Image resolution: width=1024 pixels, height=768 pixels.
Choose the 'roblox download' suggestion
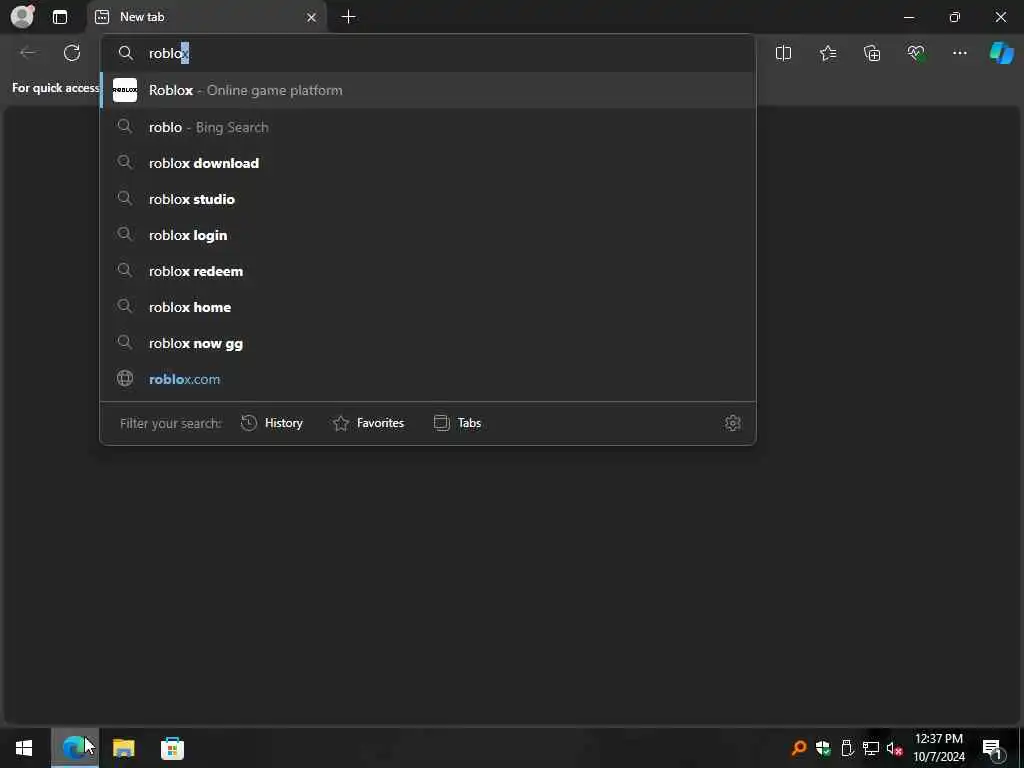click(x=428, y=163)
